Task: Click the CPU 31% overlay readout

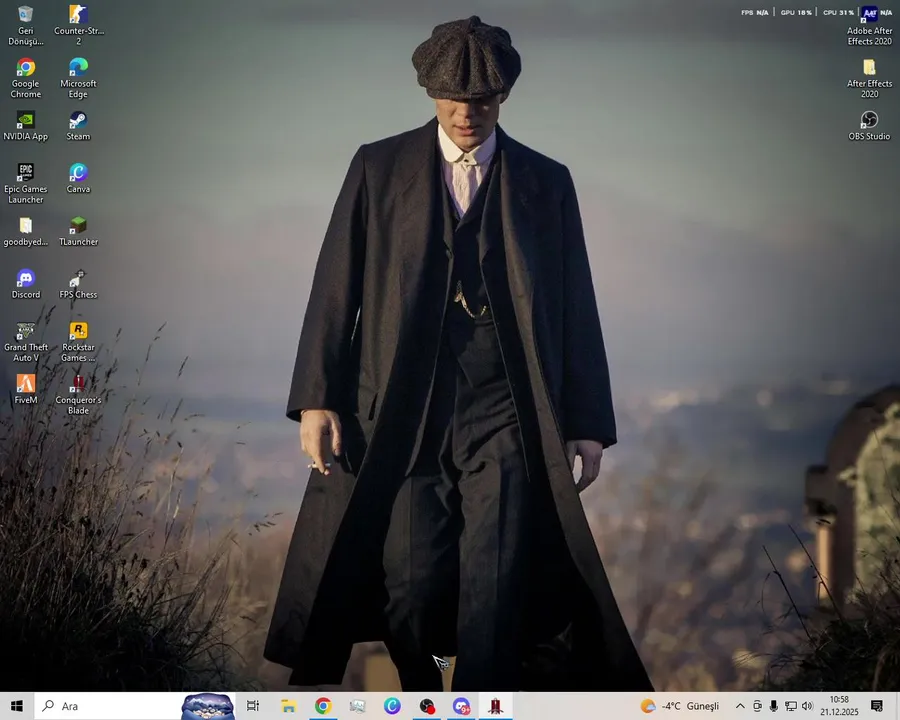Action: 839,12
